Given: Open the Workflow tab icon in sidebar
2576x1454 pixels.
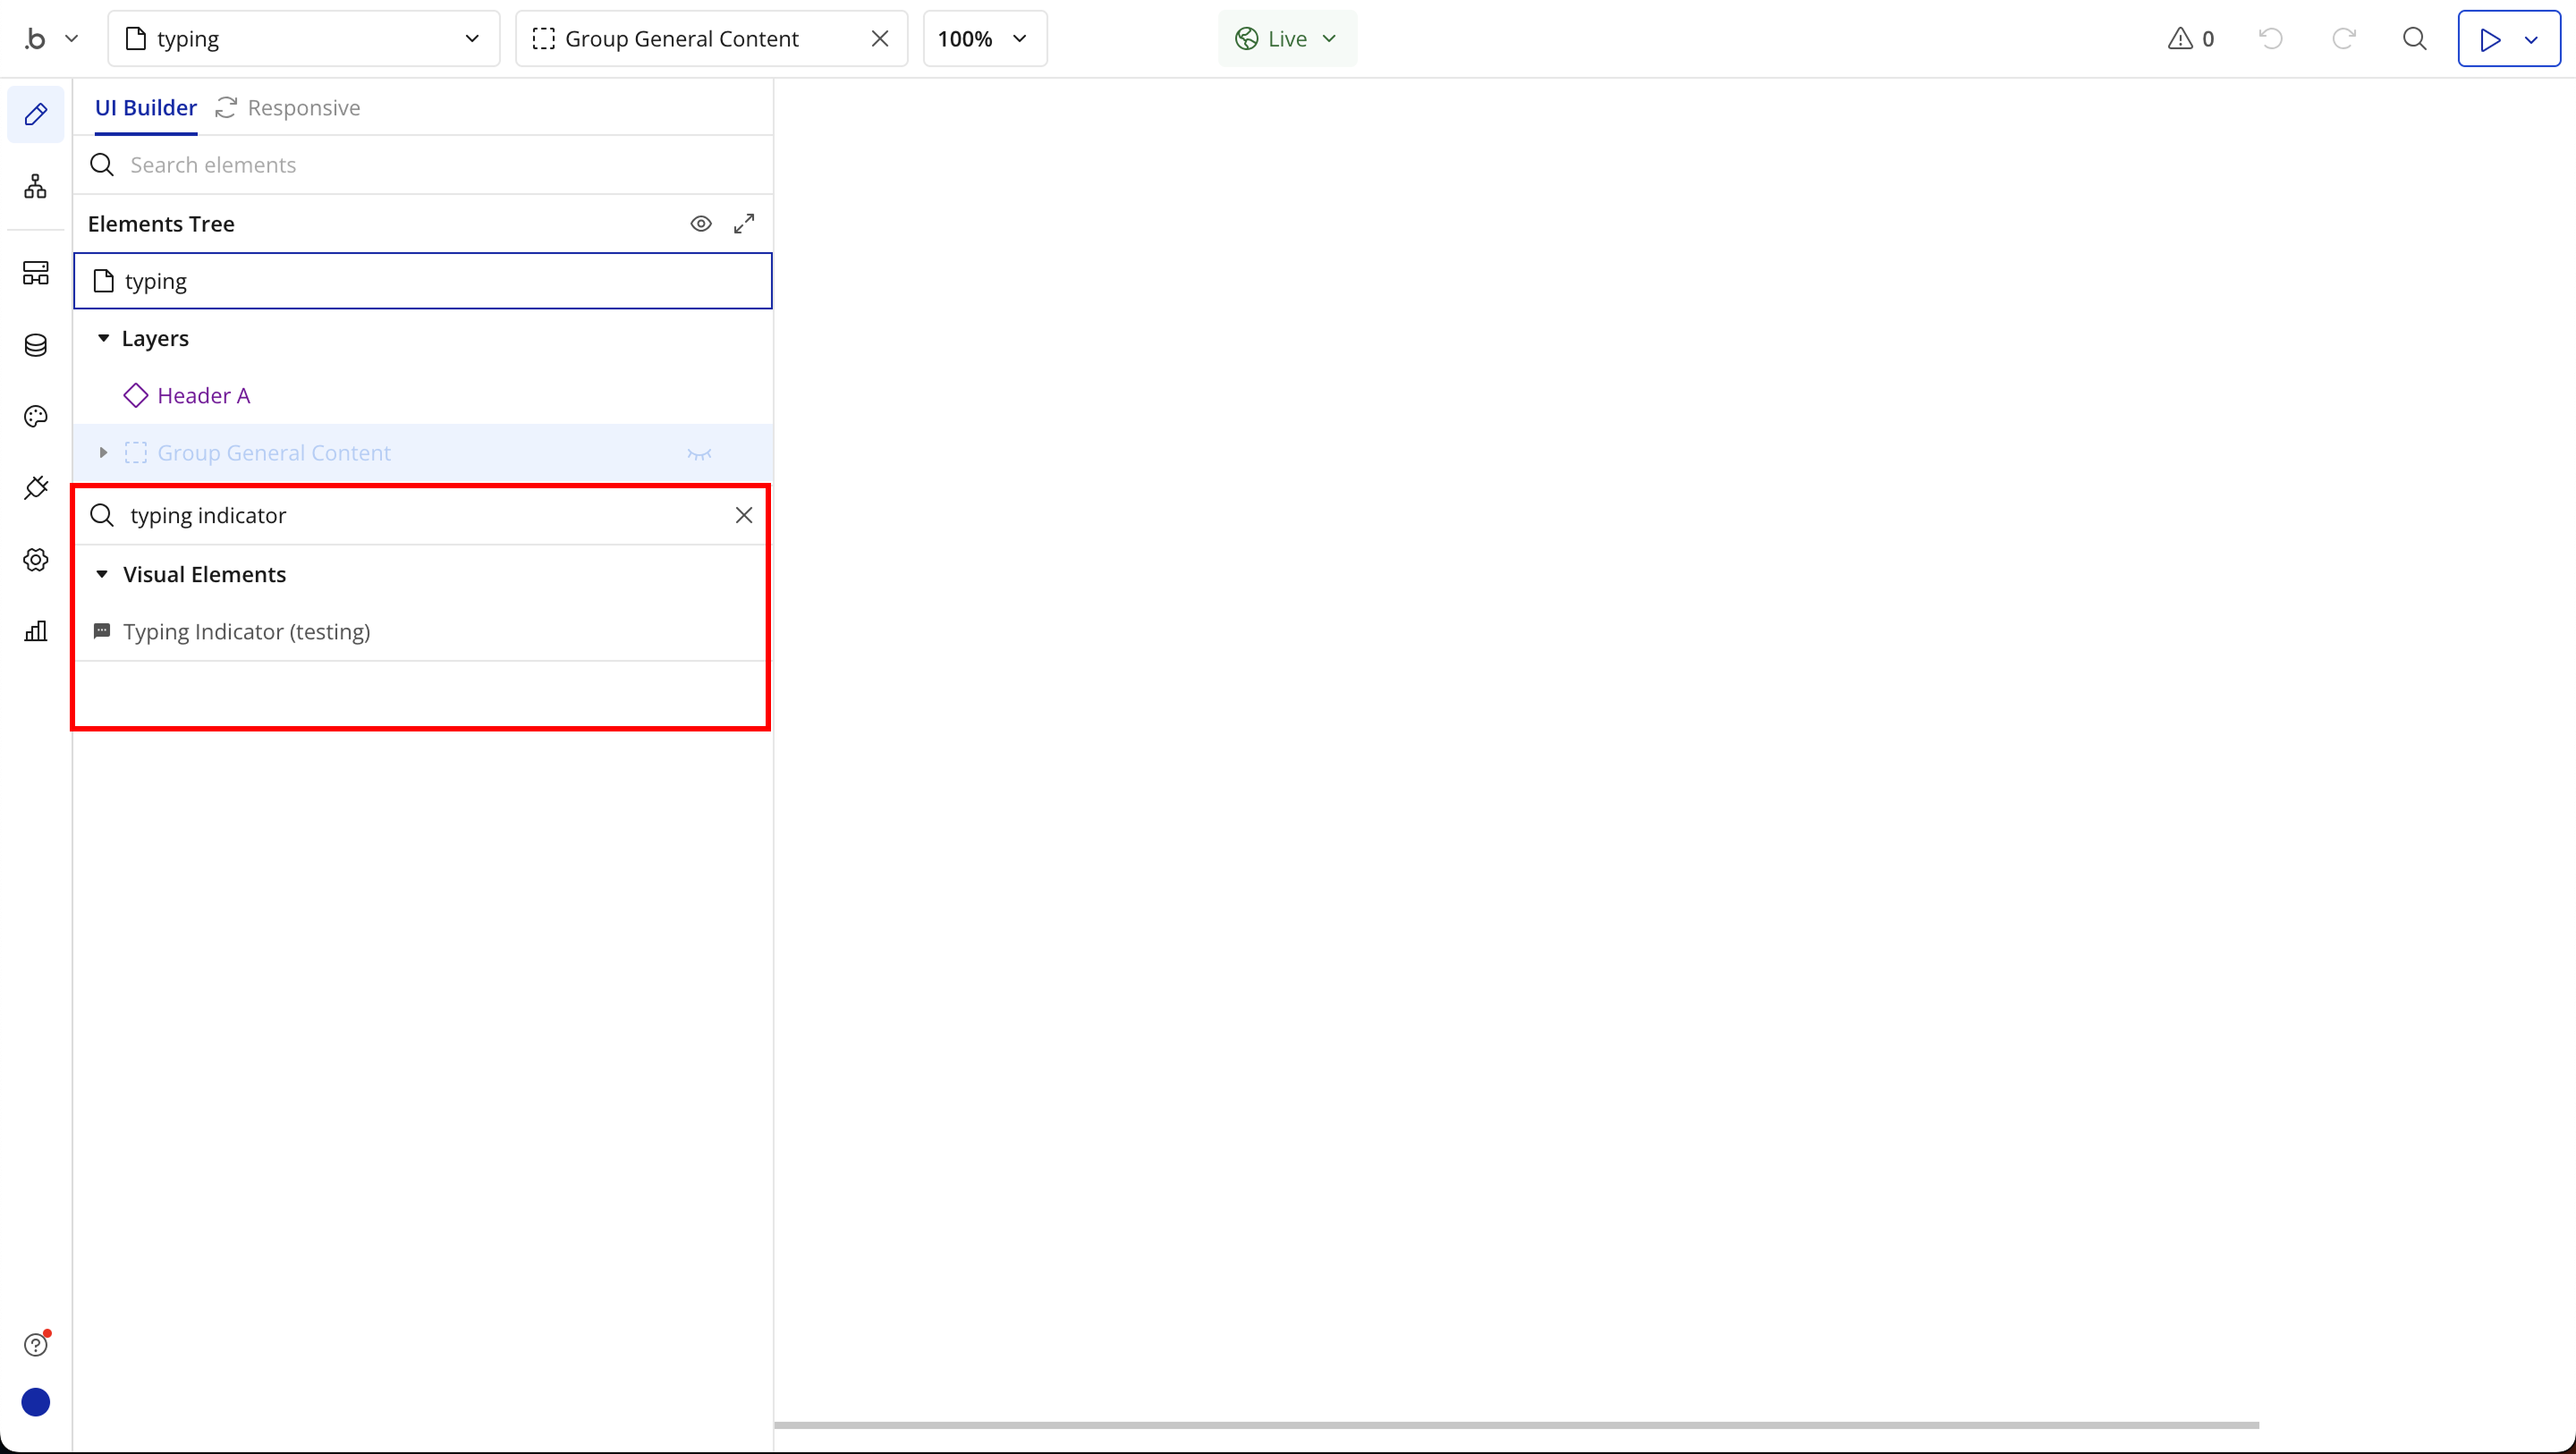Looking at the screenshot, I should [x=36, y=186].
